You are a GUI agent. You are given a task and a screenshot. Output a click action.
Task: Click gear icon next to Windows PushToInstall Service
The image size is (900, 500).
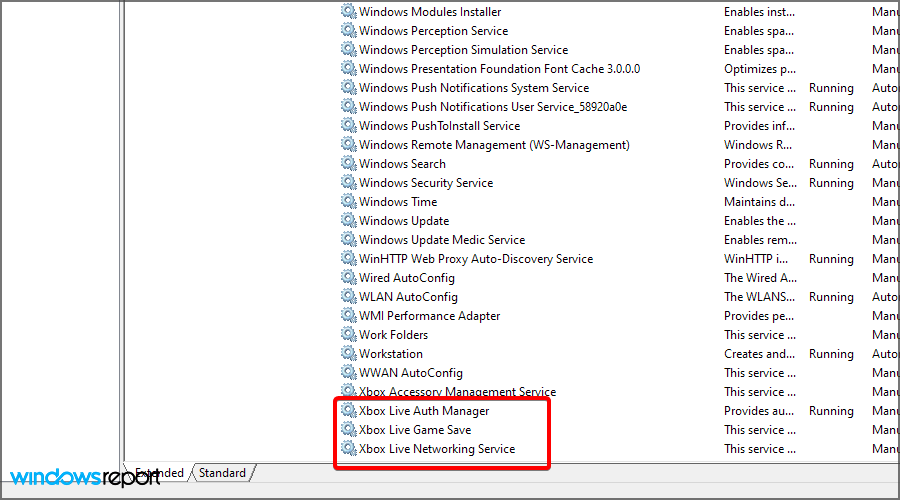click(348, 125)
